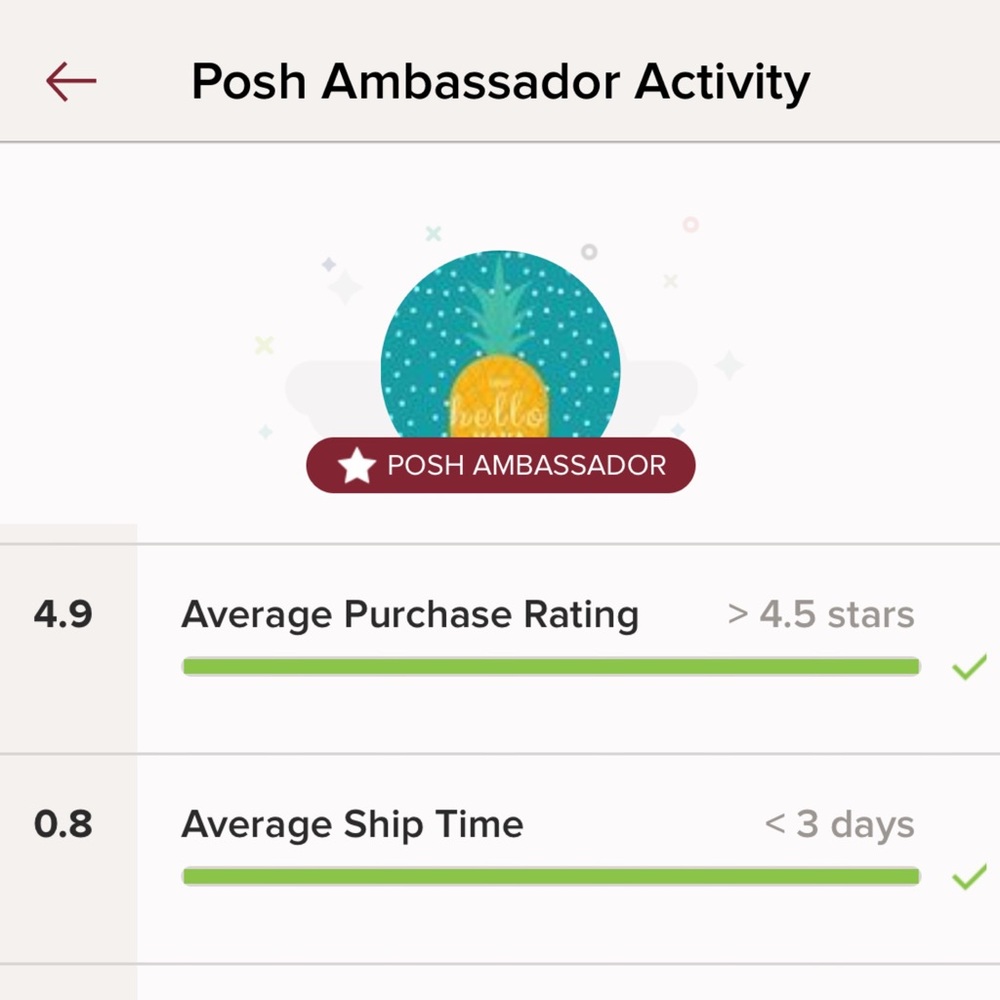Click the green checkmark for Average Purchase Rating
This screenshot has width=1000, height=1000.
[968, 666]
